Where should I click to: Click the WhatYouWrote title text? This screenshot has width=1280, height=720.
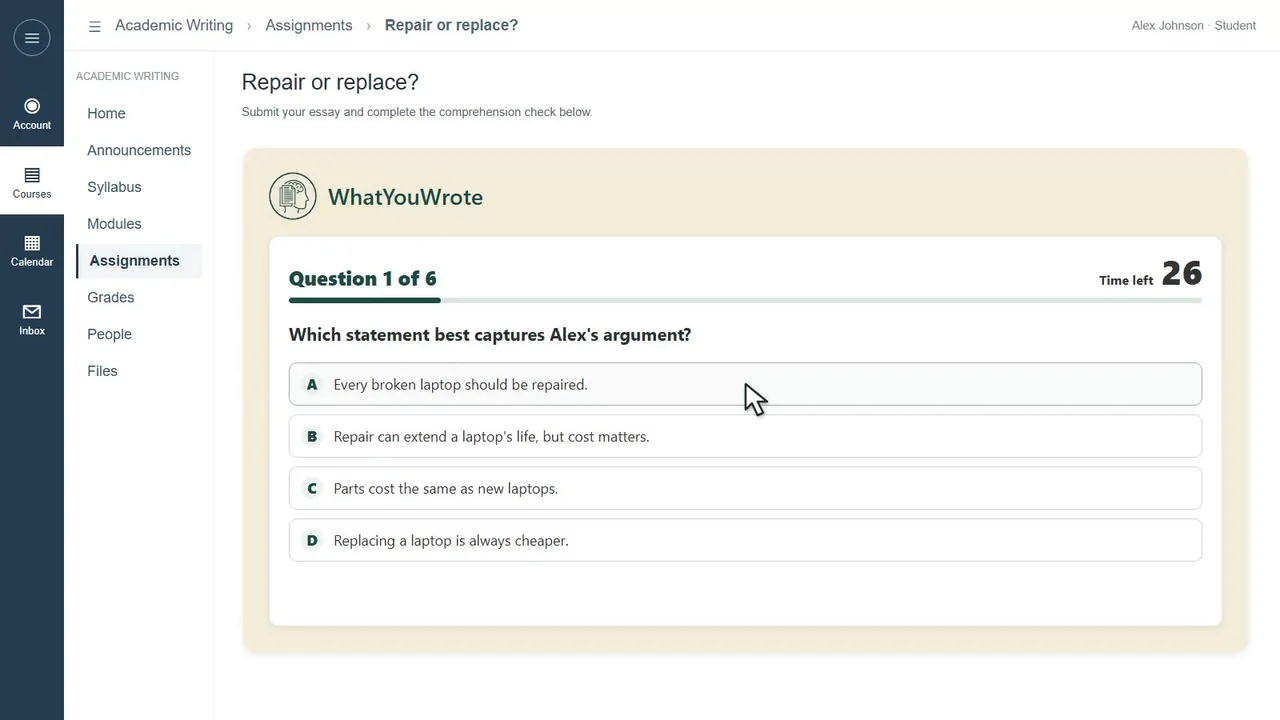(405, 197)
